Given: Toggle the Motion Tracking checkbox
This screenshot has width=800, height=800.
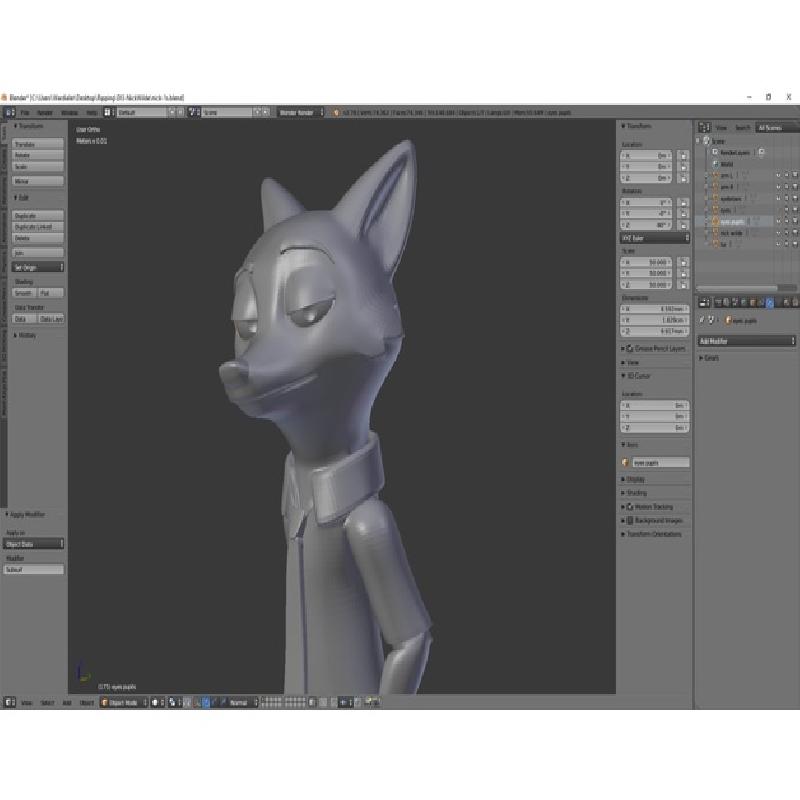Looking at the screenshot, I should tap(630, 507).
